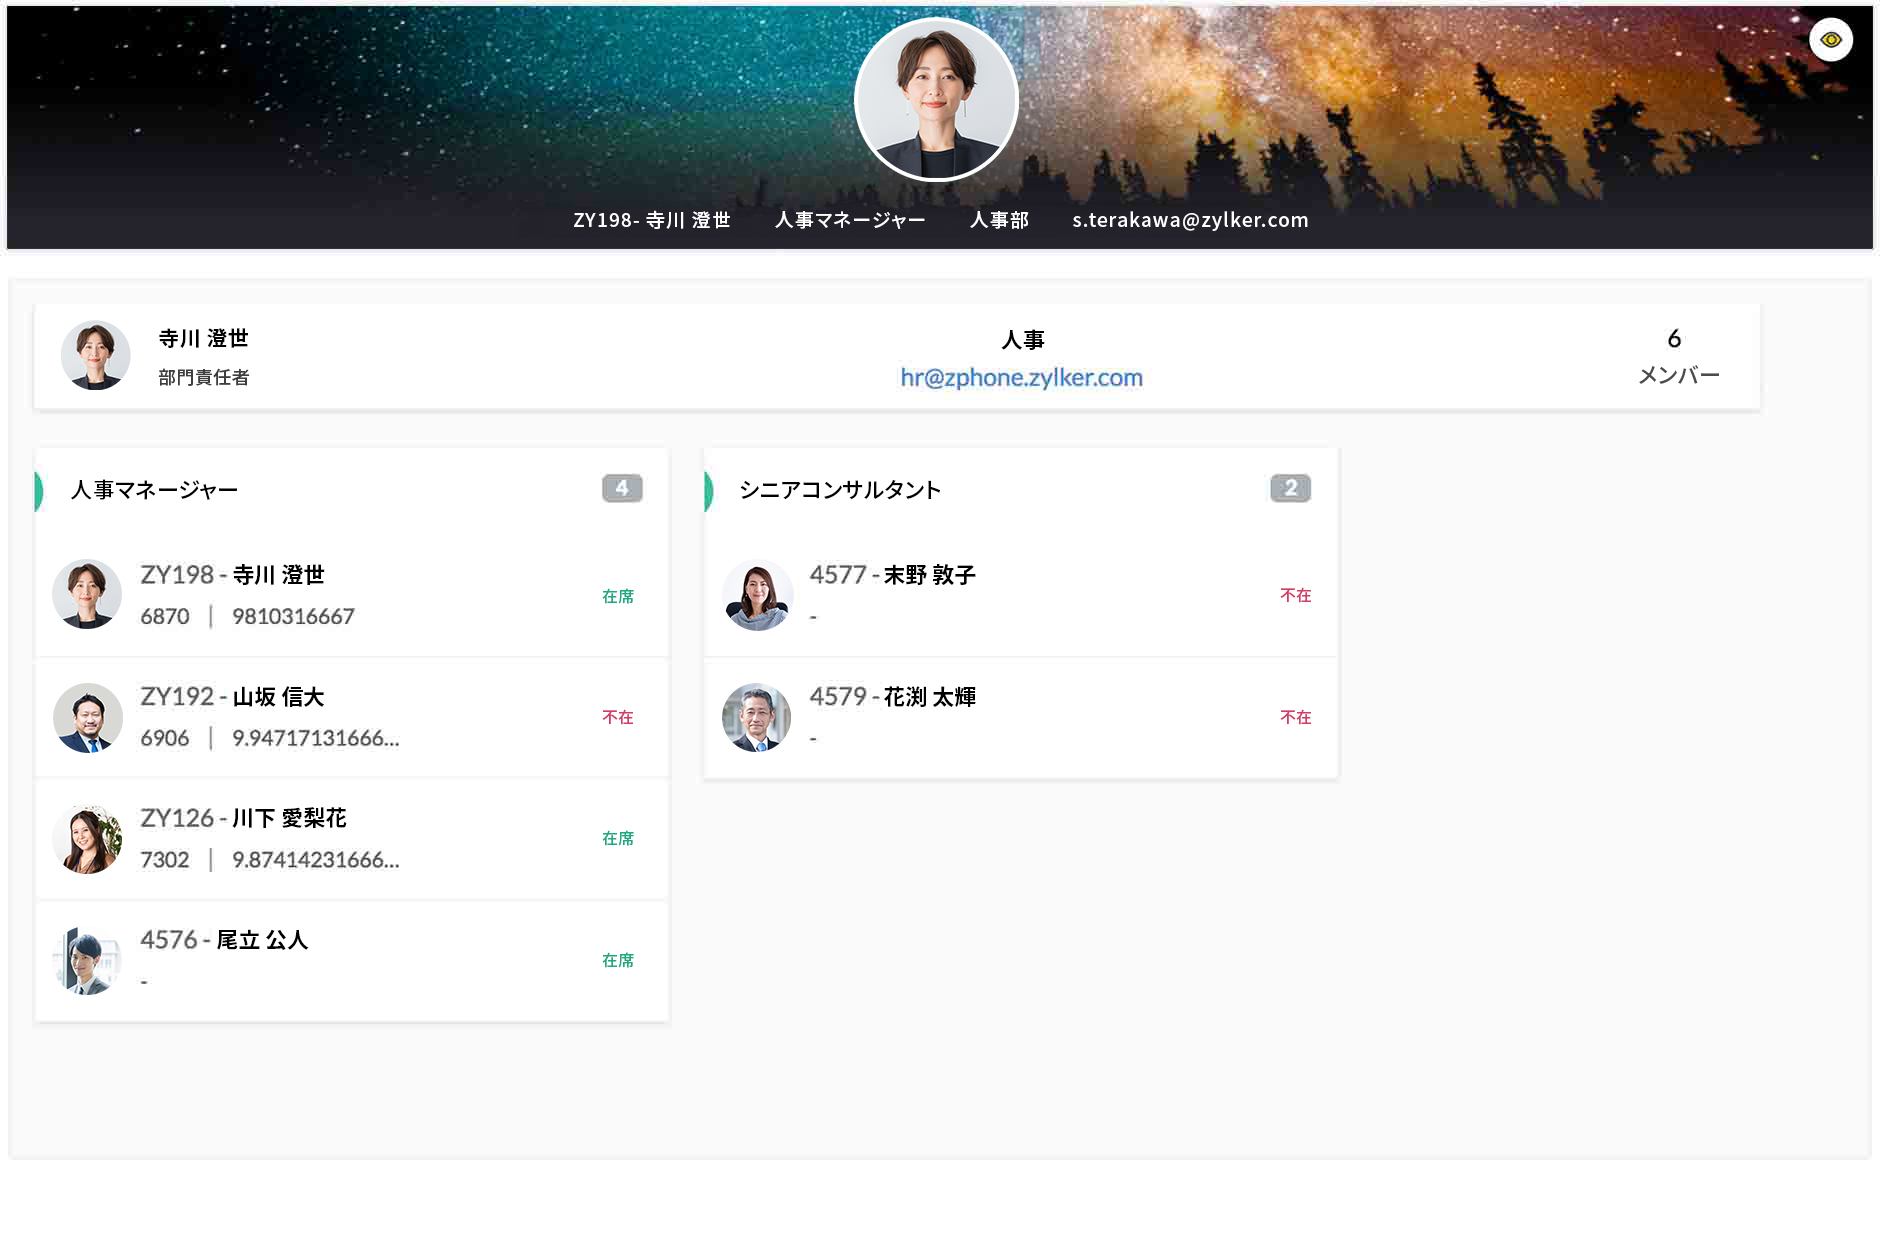Click 花渕 太輝's avatar photo
Viewport: 1880px width, 1250px height.
(x=757, y=717)
